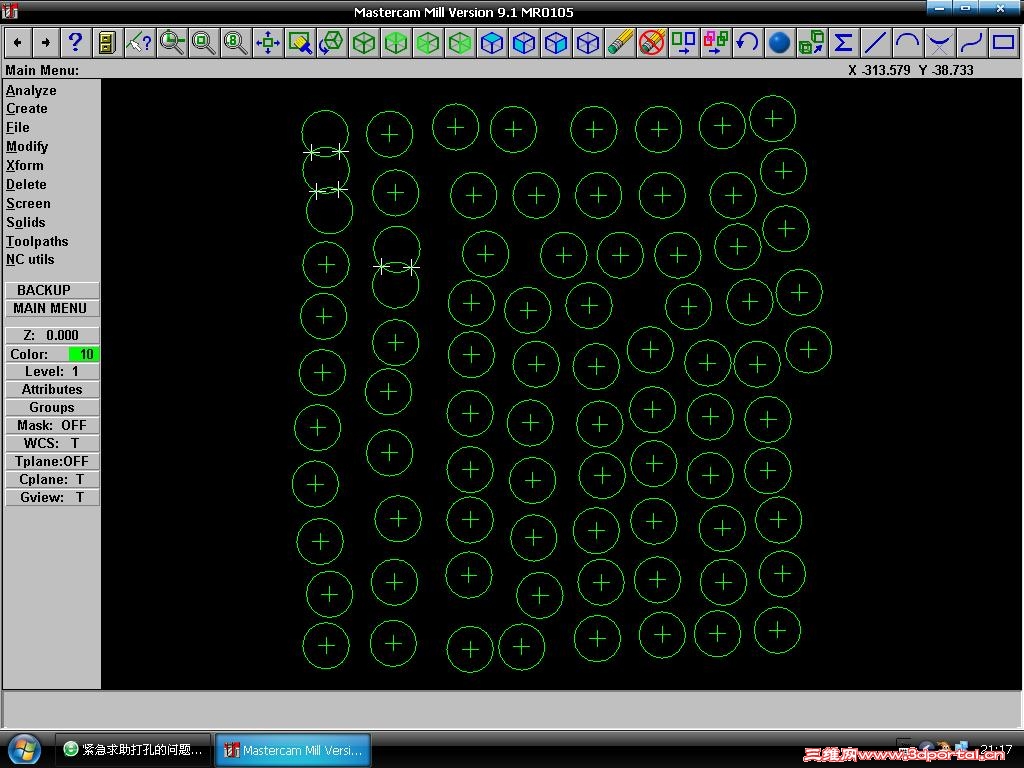Viewport: 1024px width, 768px height.
Task: Select the Spline curve tool icon
Action: point(971,43)
